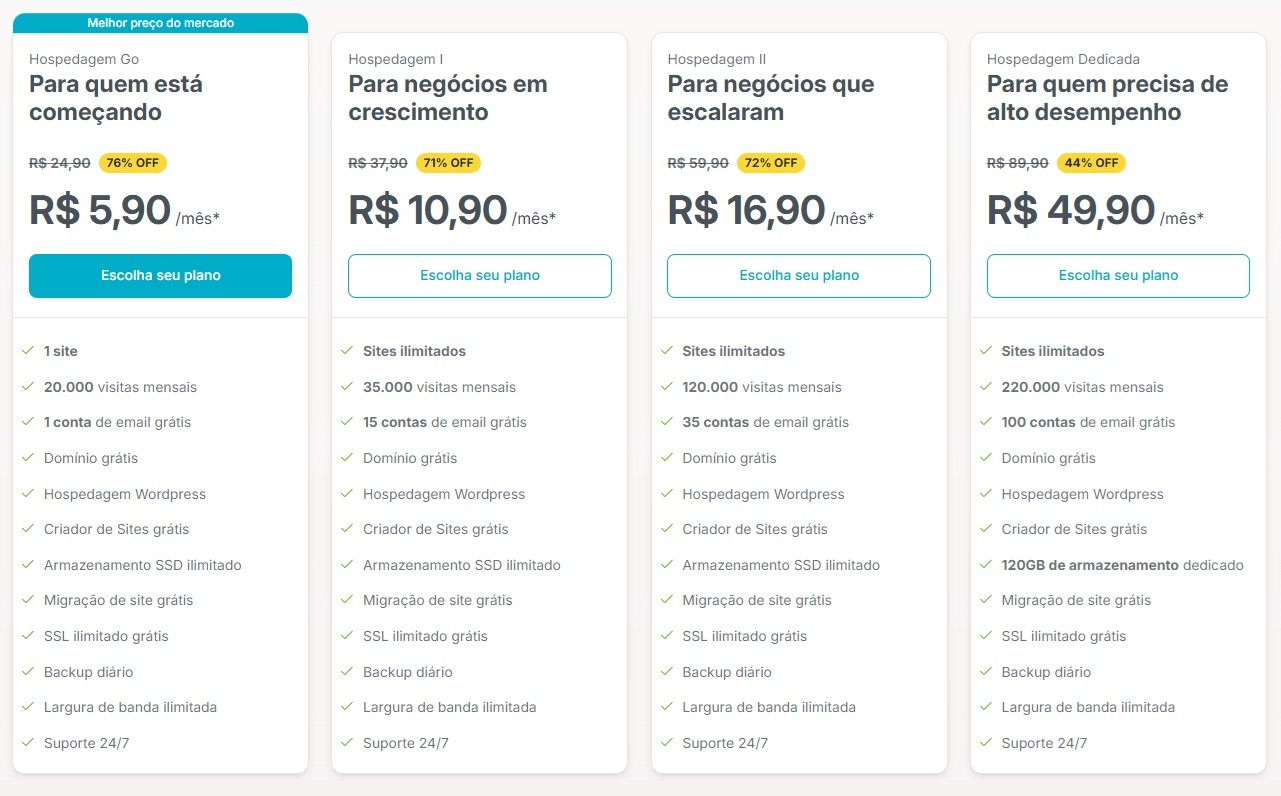Click the check icon by '1 conta de email grátis'

coord(27,422)
